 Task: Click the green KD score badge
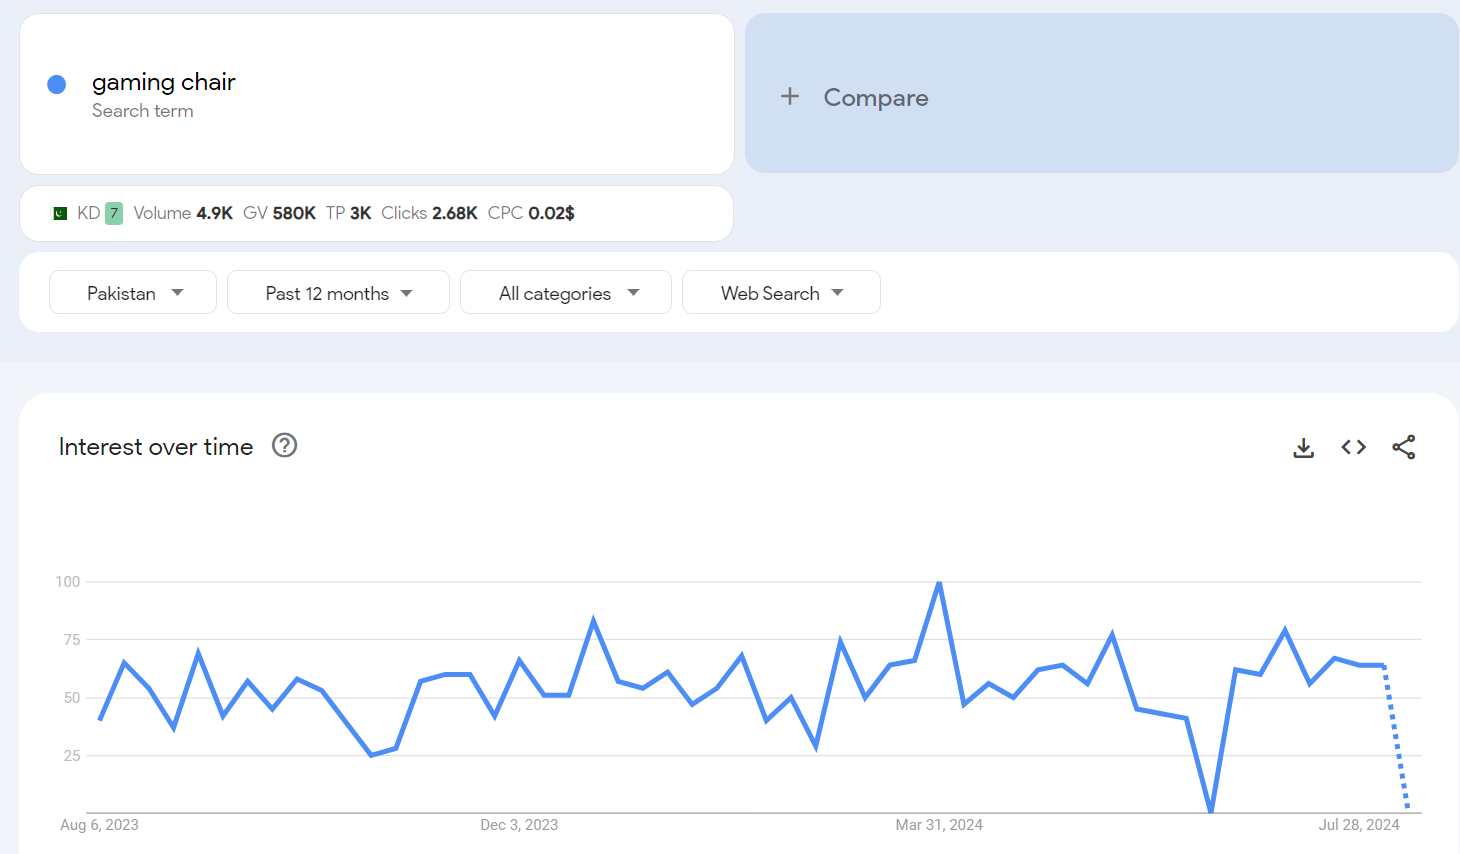tap(114, 213)
